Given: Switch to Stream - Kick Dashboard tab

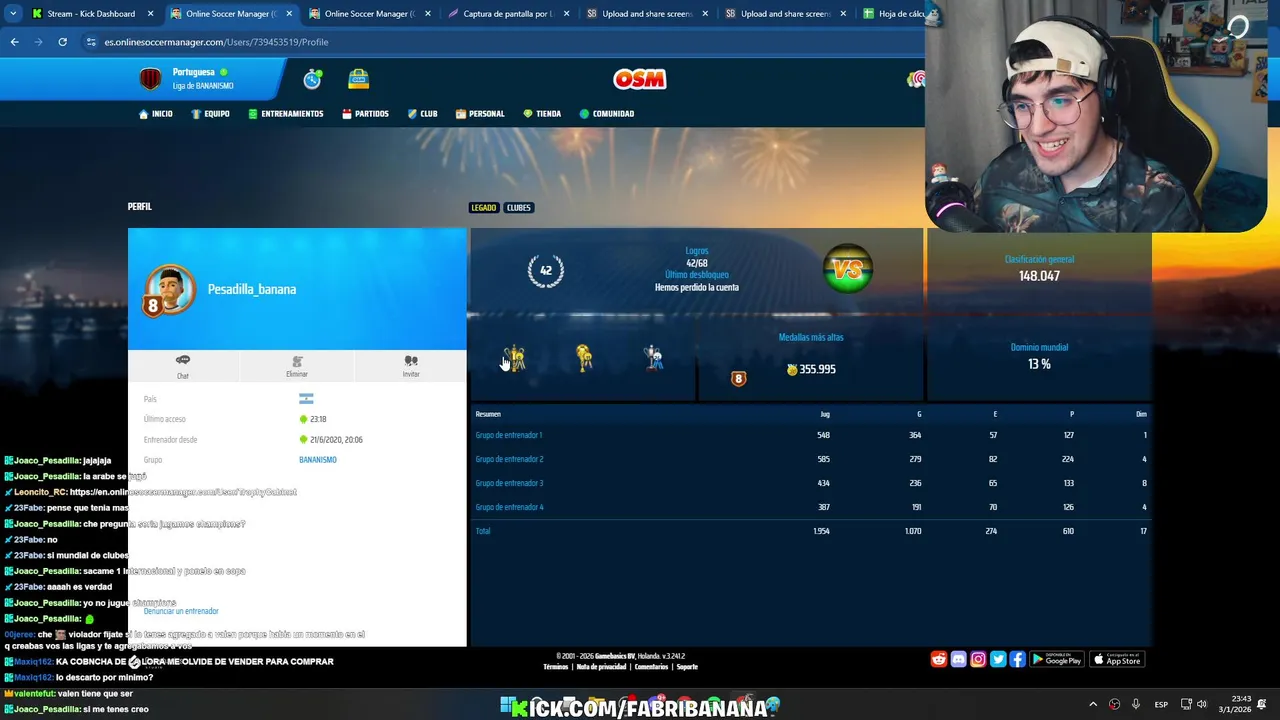Looking at the screenshot, I should (x=90, y=14).
